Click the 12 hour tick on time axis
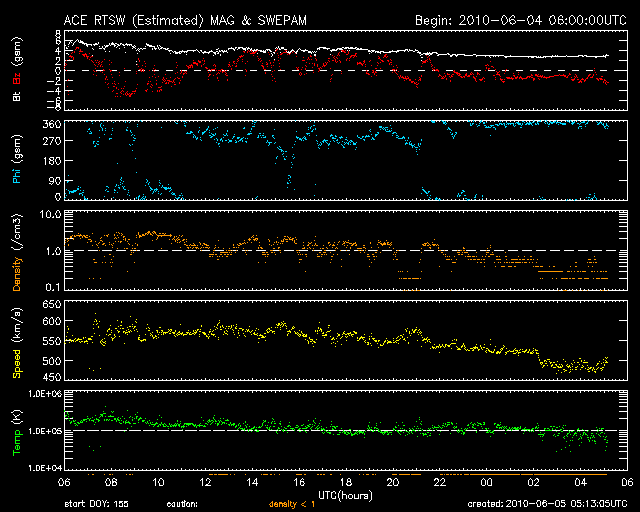640x512 pixels. [205, 482]
